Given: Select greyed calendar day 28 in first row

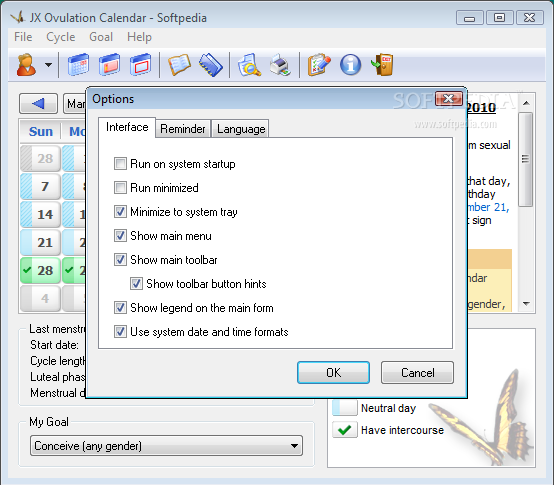Looking at the screenshot, I should (x=40, y=158).
